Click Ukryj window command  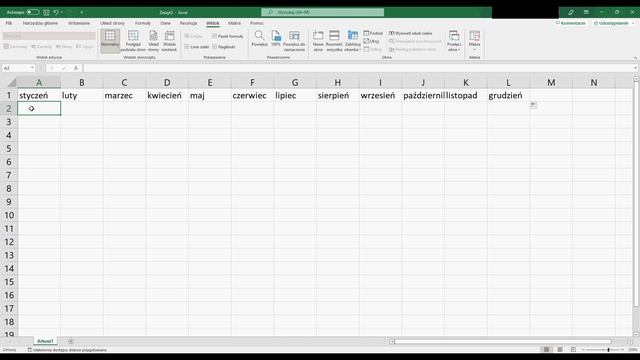click(371, 41)
